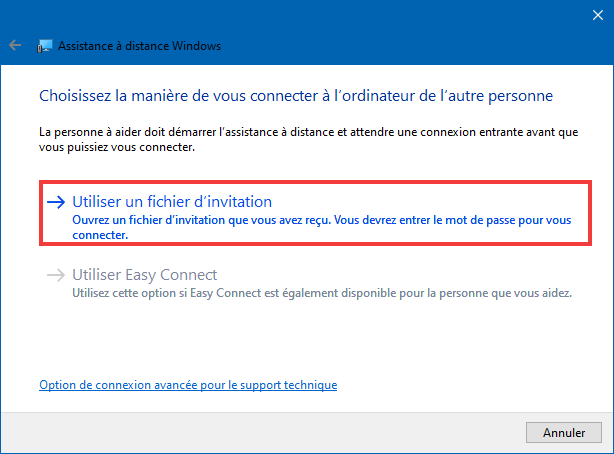Click the Annuler button
This screenshot has width=614, height=454.
point(563,432)
